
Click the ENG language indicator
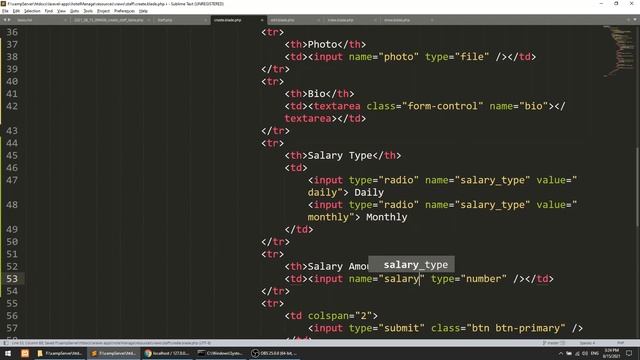pos(595,353)
